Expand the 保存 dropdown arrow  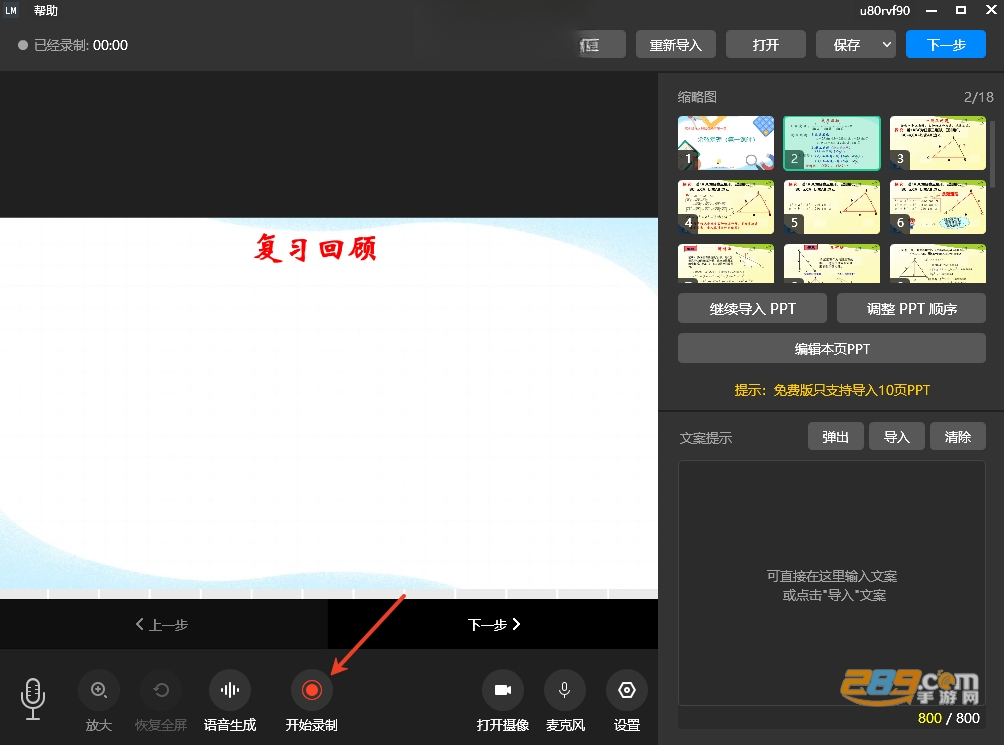click(887, 44)
